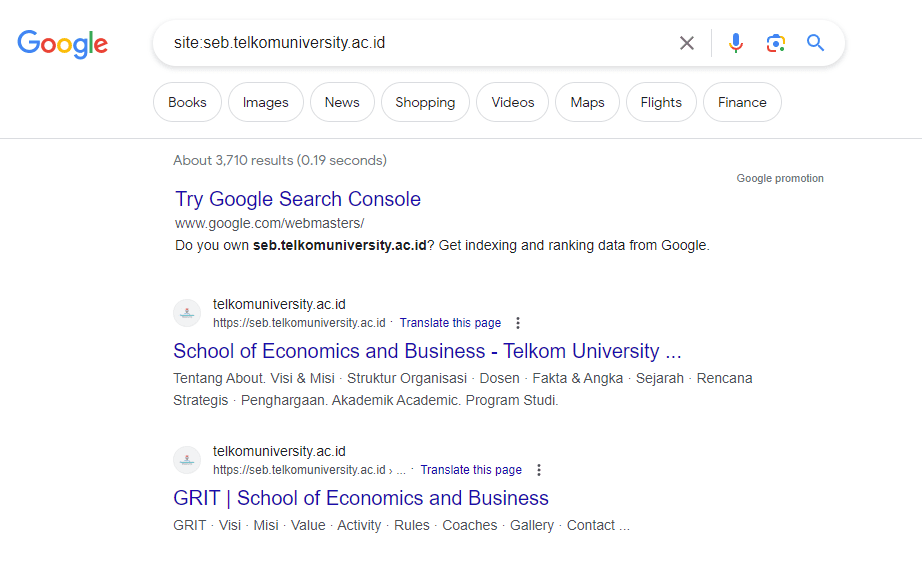The height and width of the screenshot is (563, 922).
Task: Open three-dot menu for GRIT result
Action: pyautogui.click(x=539, y=470)
